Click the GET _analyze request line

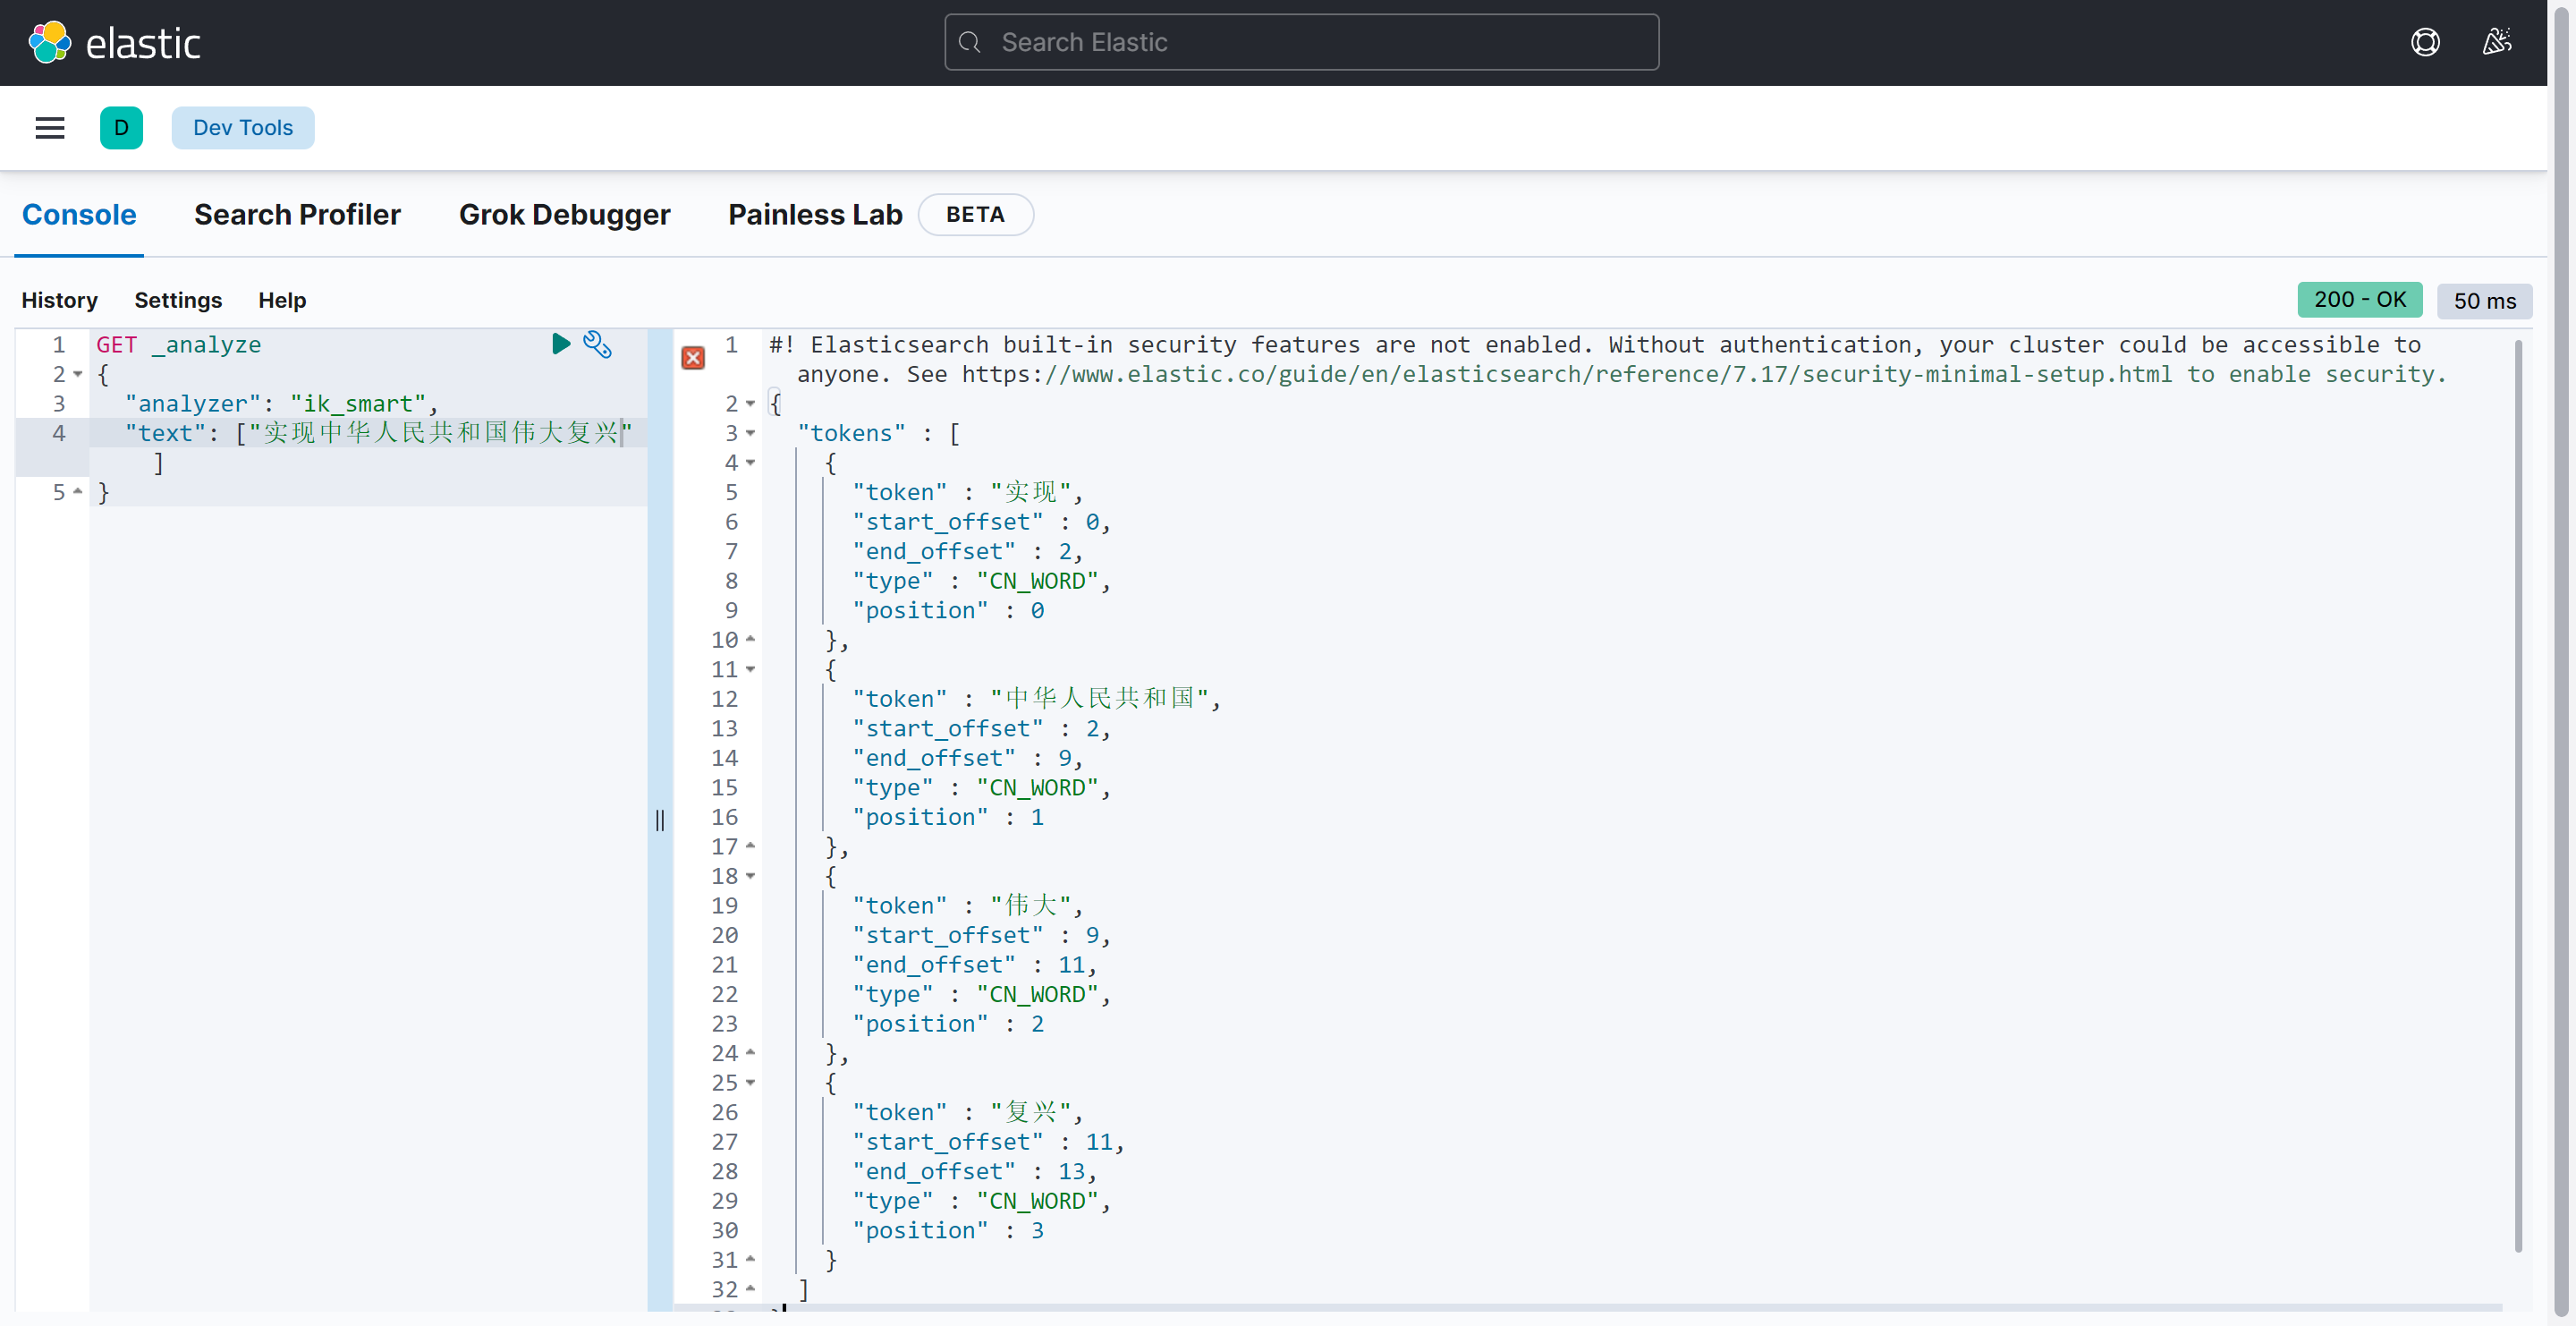click(178, 345)
